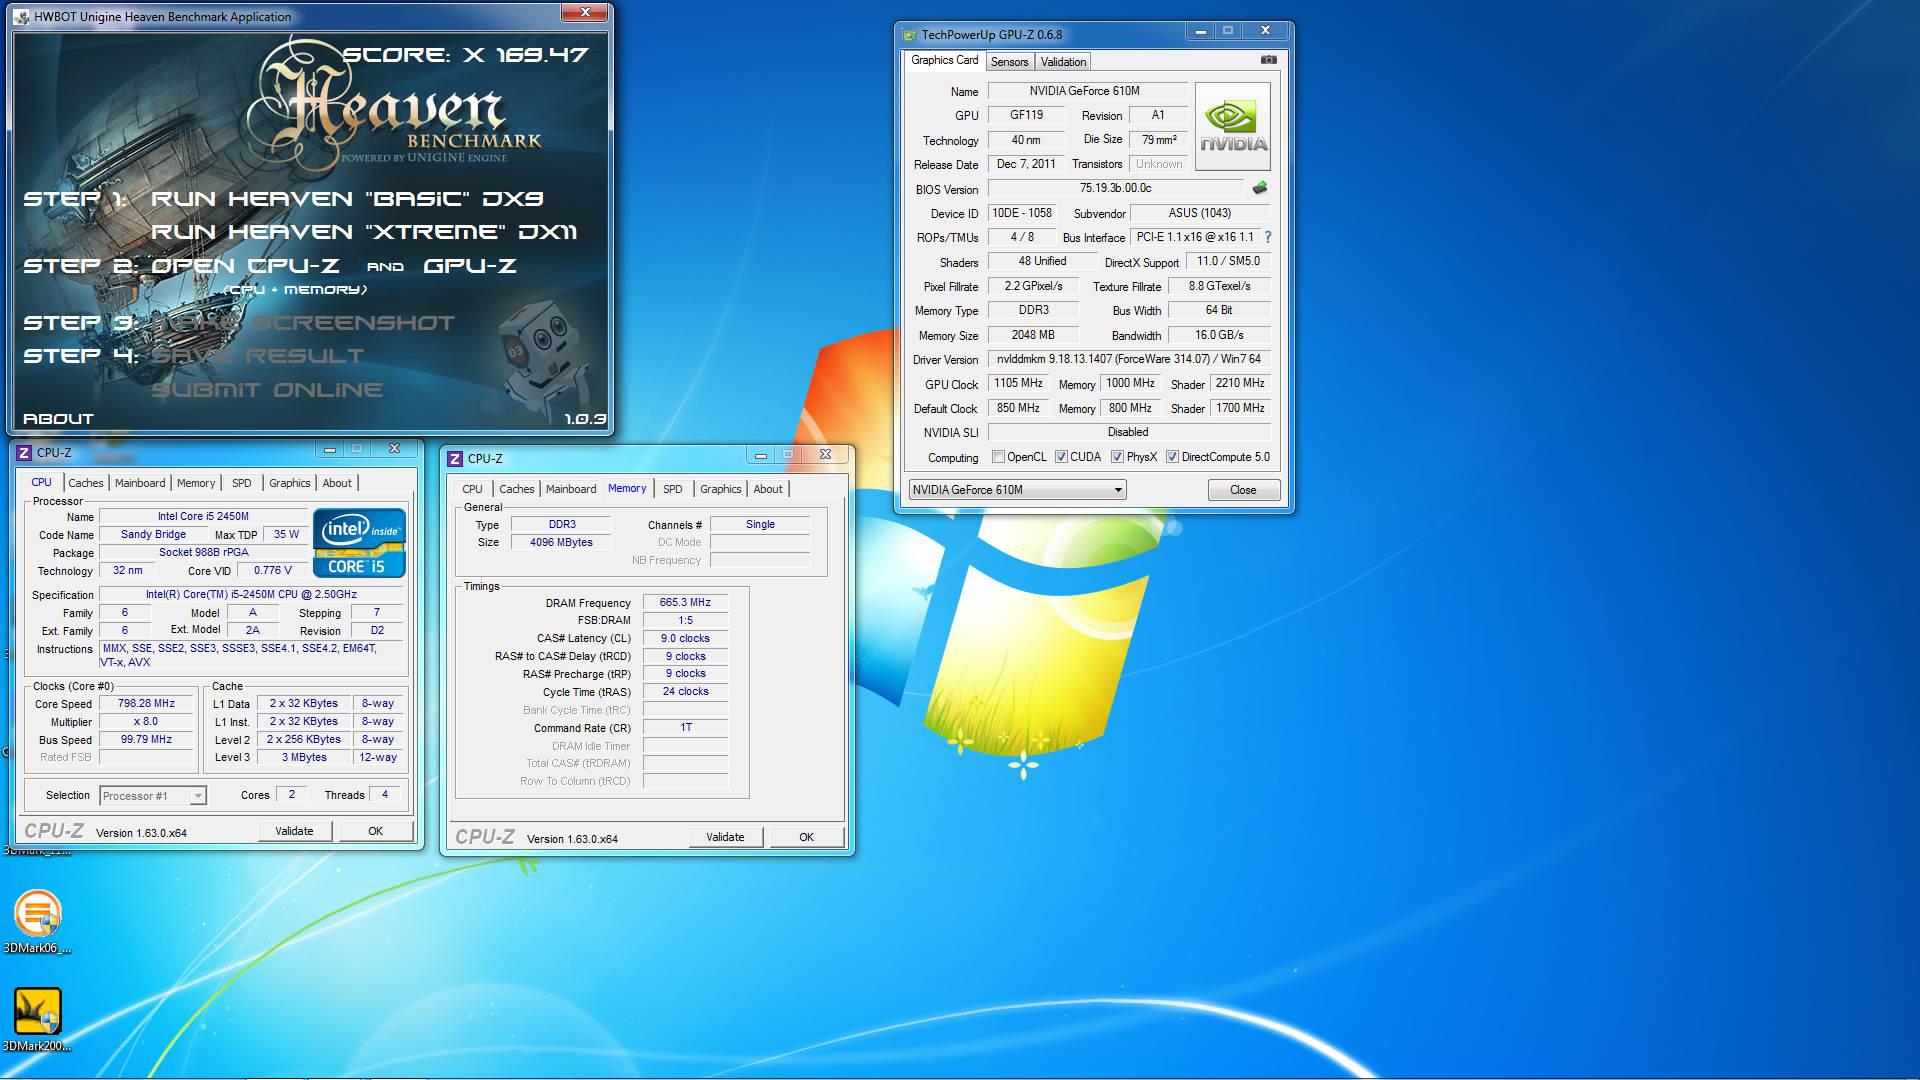Click OK in Memory CPU-Z window
This screenshot has width=1920, height=1080.
[806, 837]
